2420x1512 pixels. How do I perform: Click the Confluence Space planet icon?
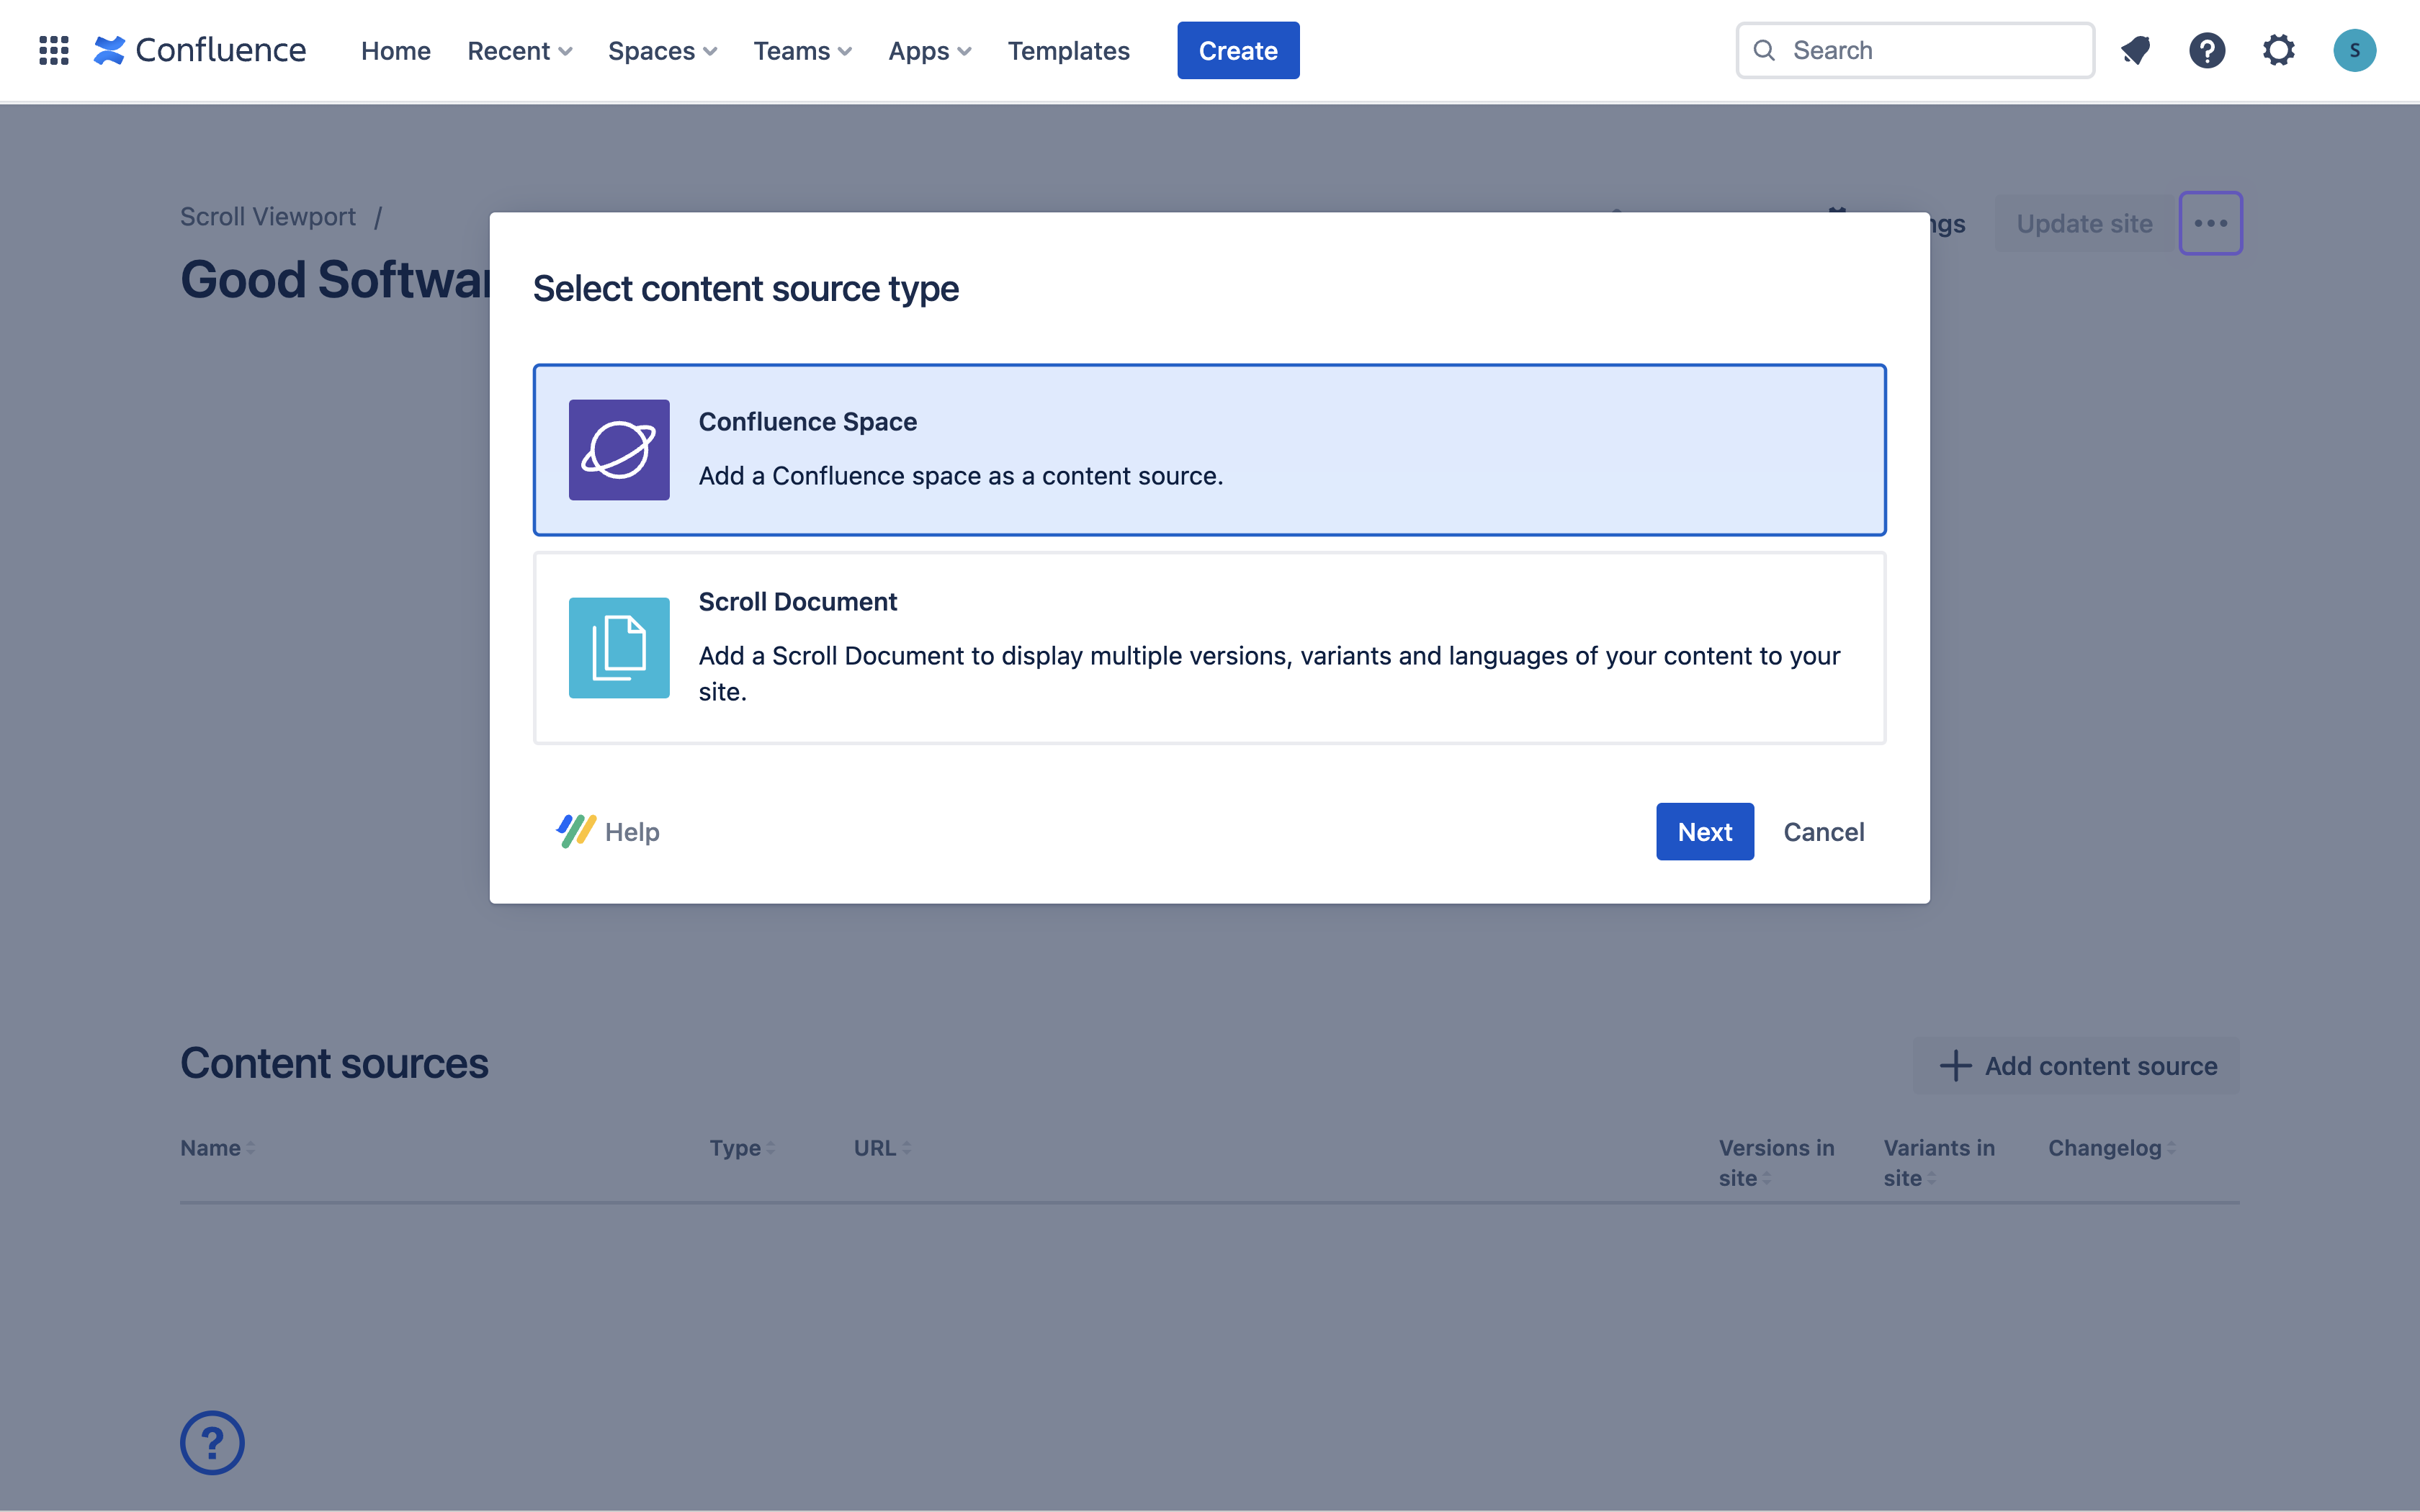pos(619,450)
